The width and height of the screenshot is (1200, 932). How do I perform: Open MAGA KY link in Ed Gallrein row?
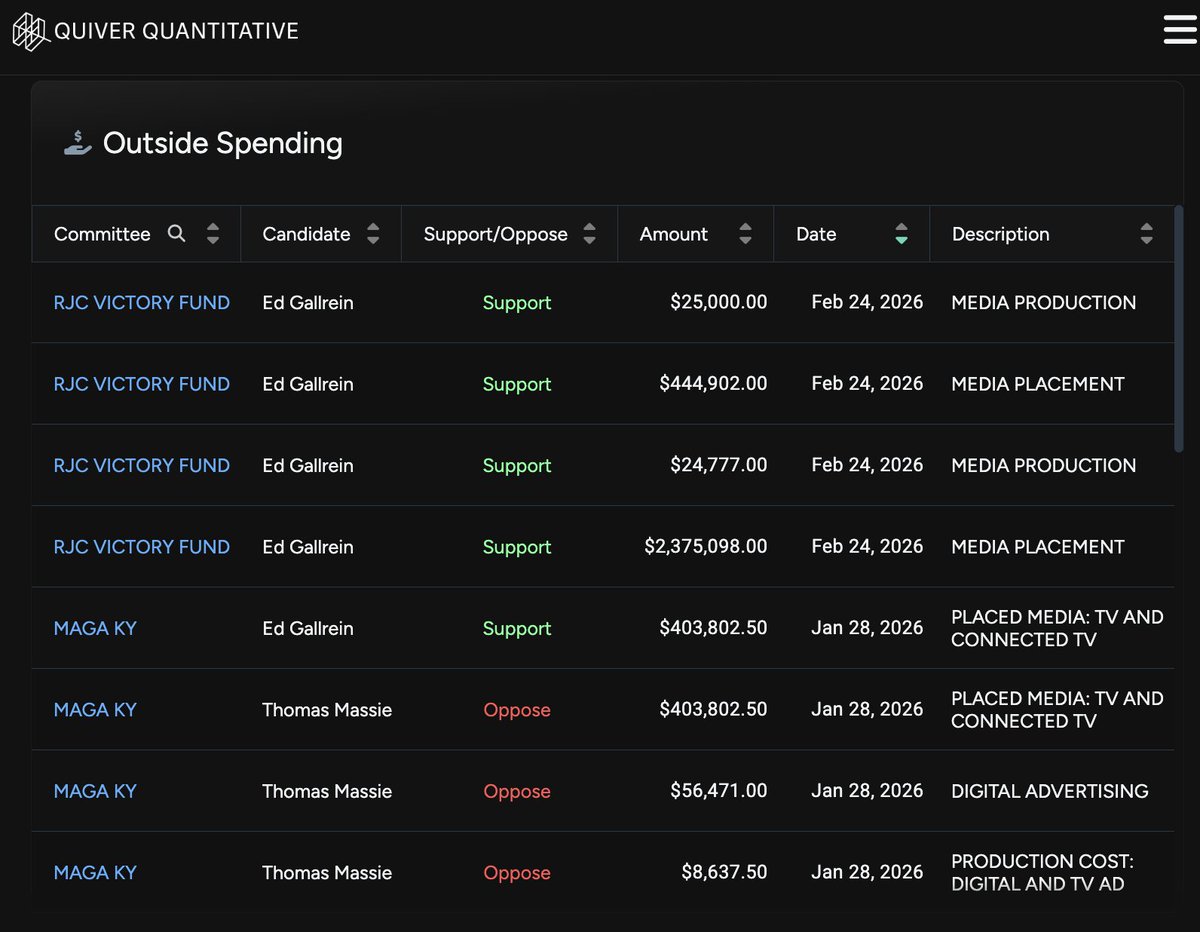click(95, 628)
